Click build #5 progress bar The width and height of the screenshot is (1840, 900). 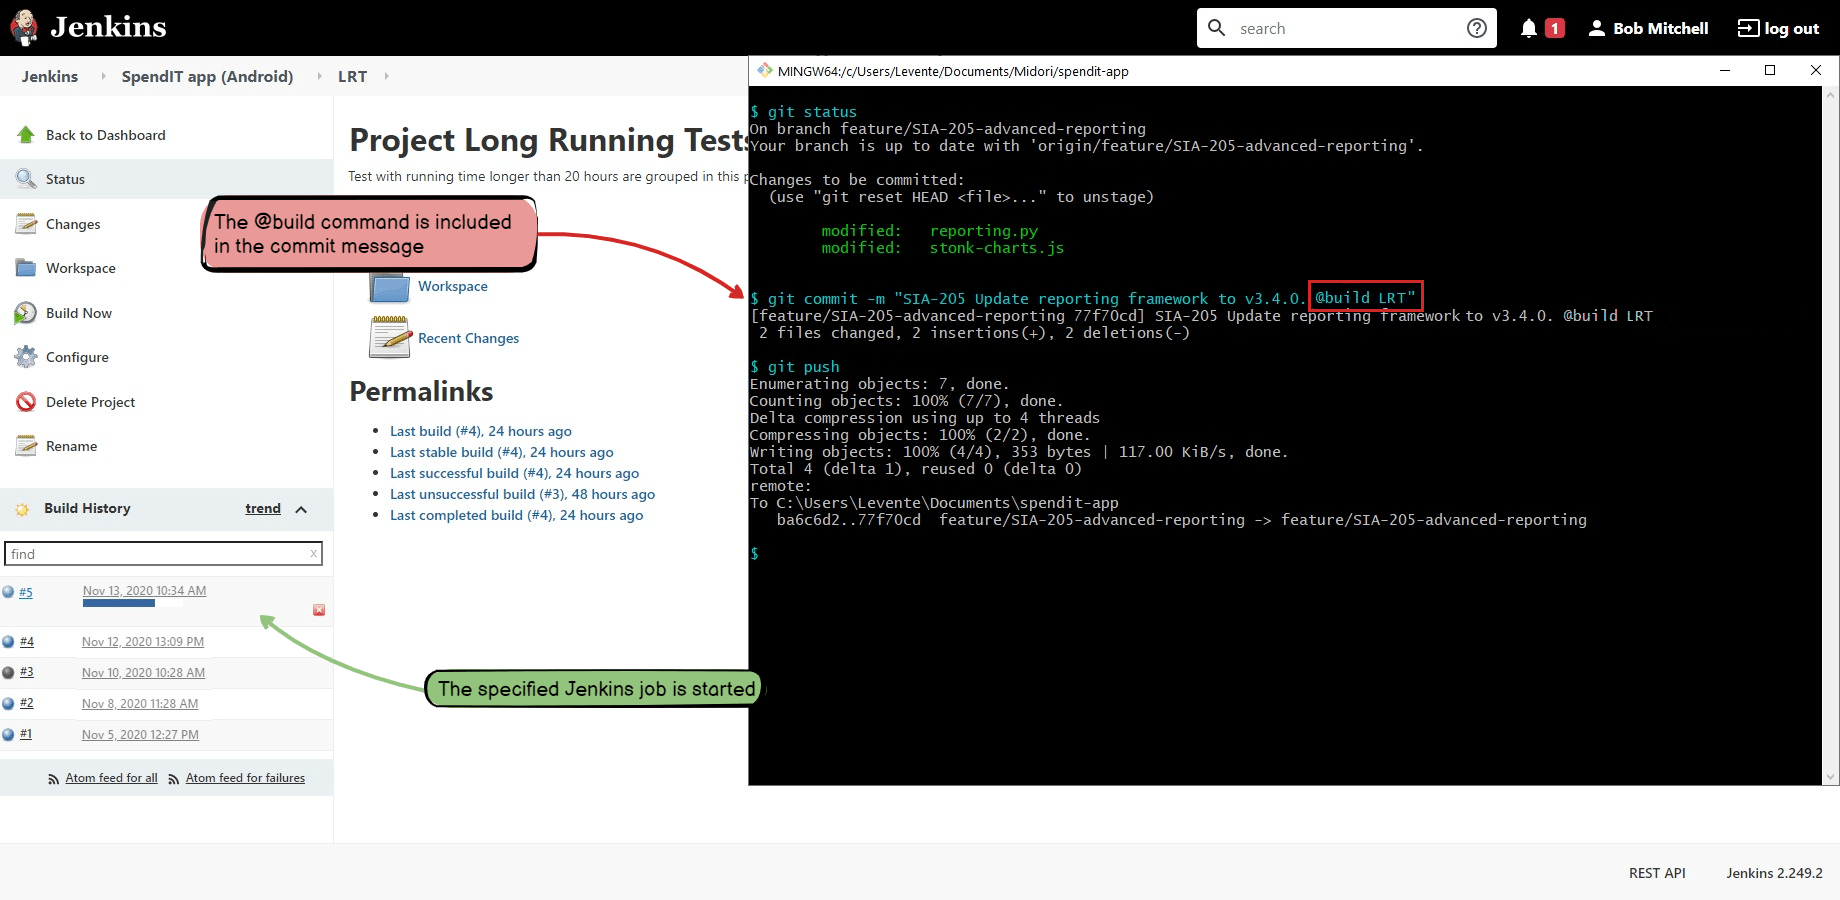[119, 603]
